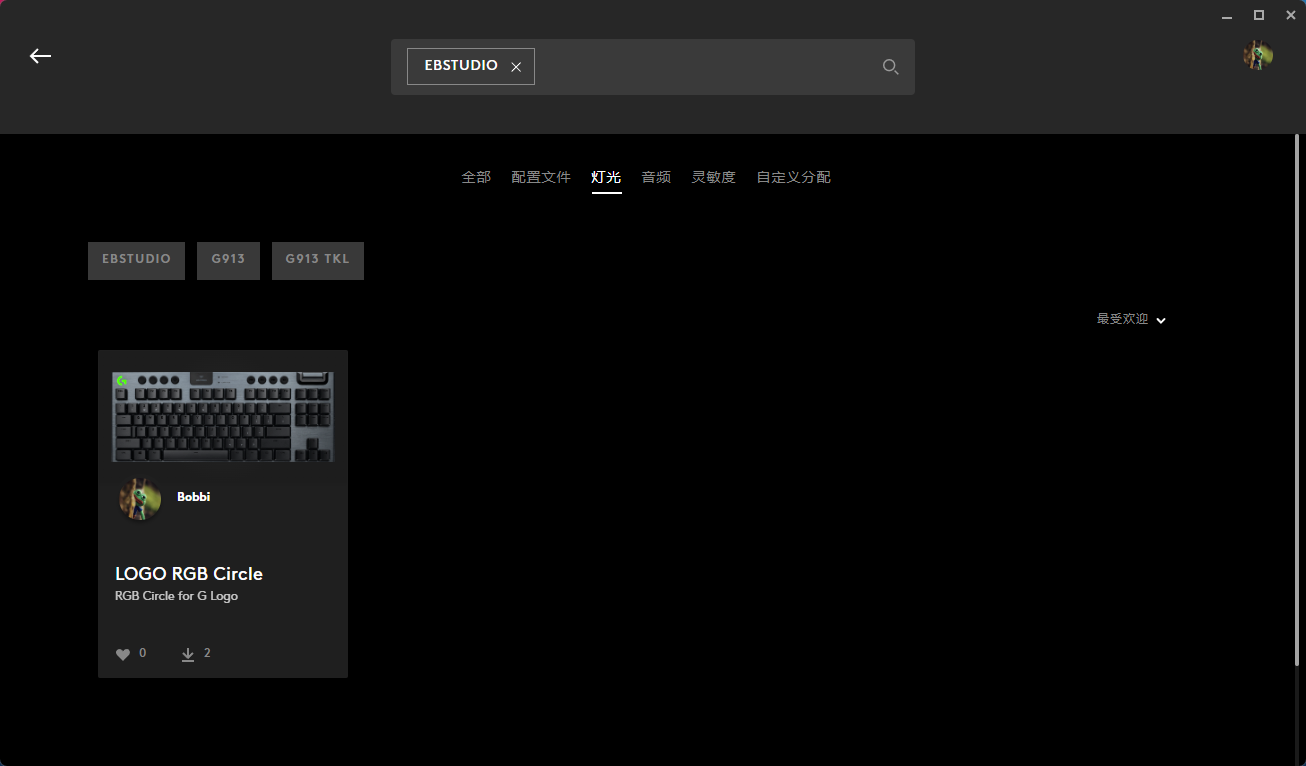Screen dimensions: 1306x766
Task: Open the G913 keyboard preview thumbnail
Action: [223, 417]
